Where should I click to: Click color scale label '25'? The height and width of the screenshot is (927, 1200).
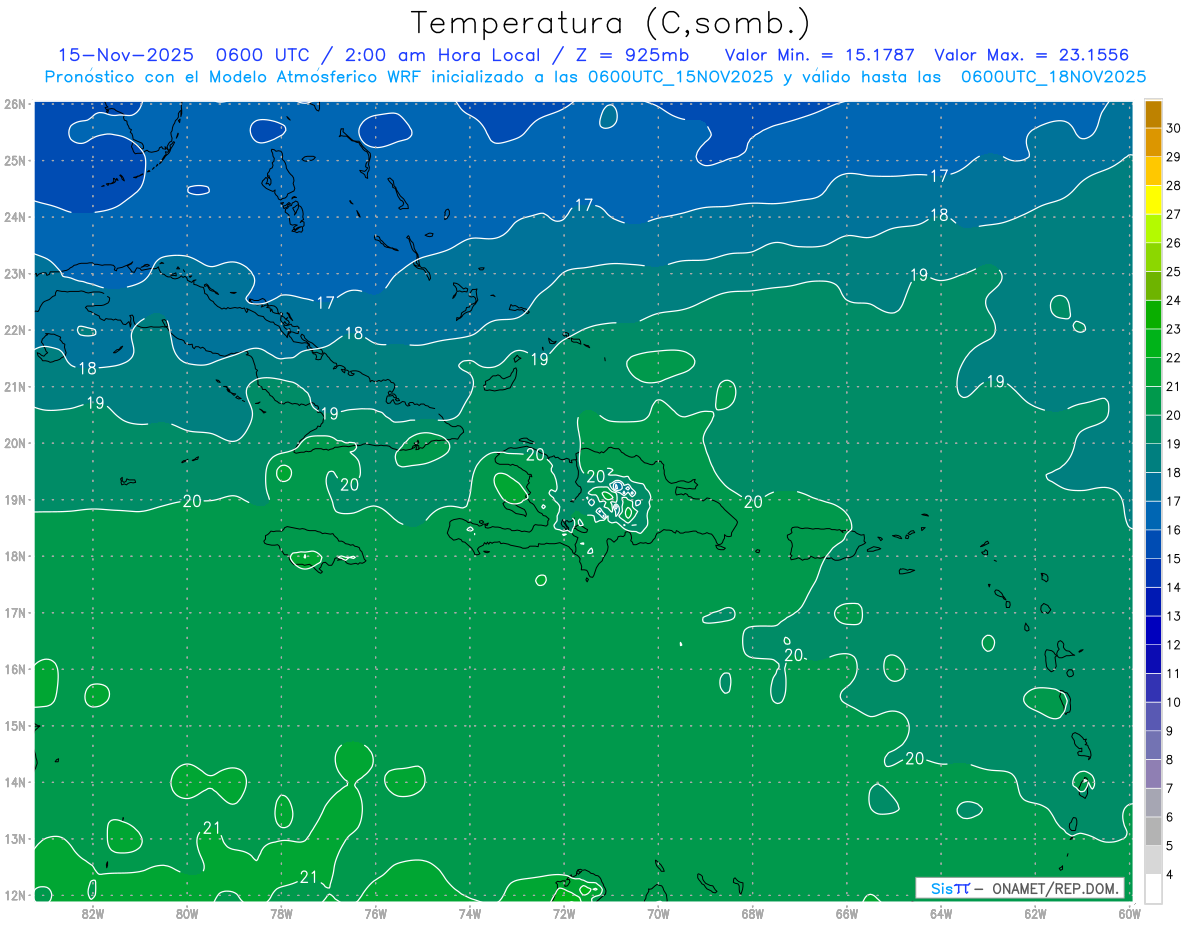pos(1173,272)
